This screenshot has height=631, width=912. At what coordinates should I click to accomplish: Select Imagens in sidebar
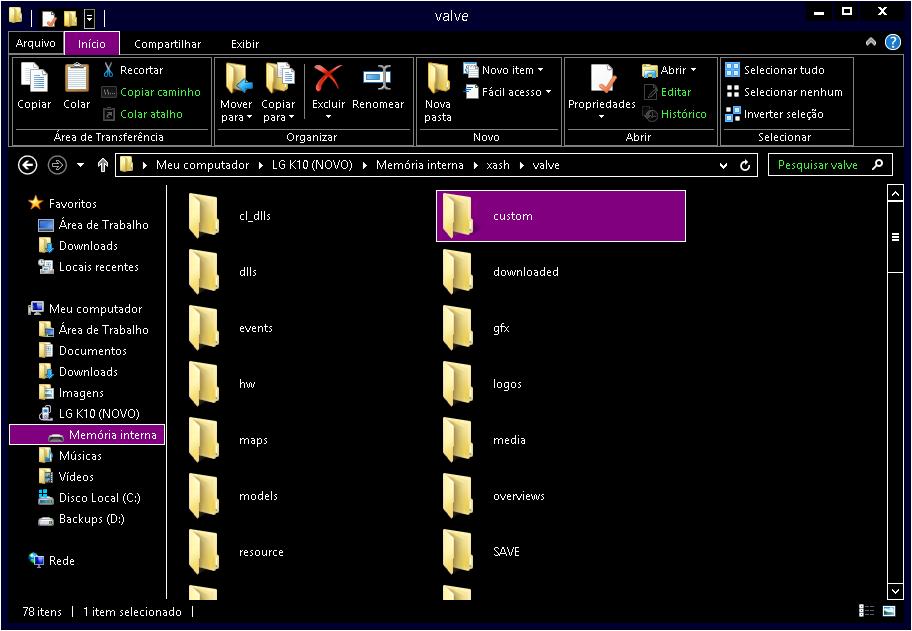pyautogui.click(x=71, y=393)
